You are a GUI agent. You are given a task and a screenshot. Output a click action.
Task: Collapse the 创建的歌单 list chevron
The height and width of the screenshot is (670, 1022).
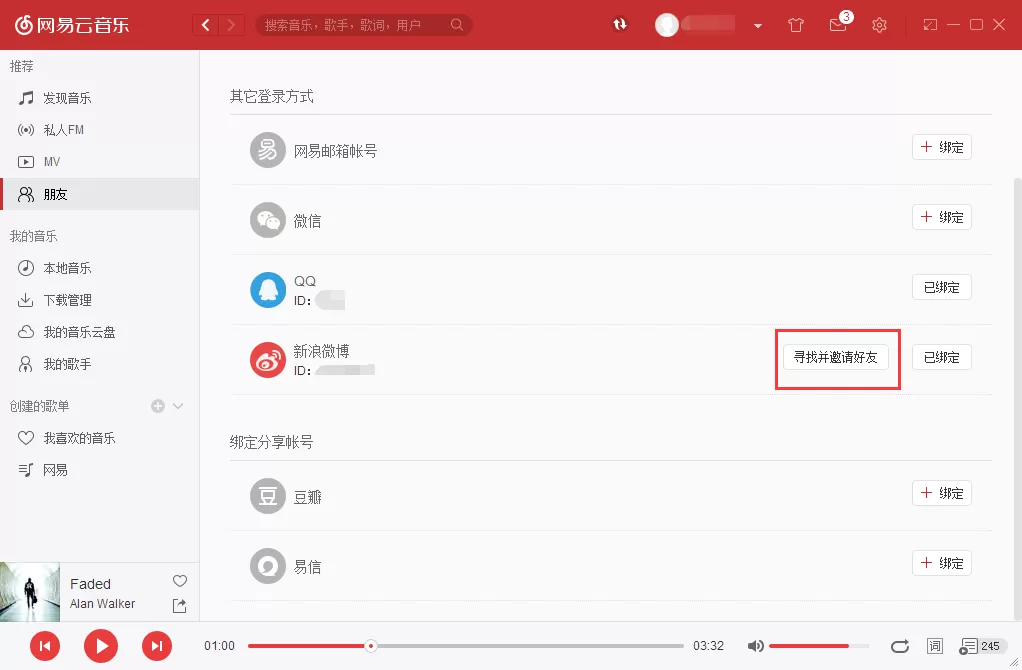[x=178, y=406]
